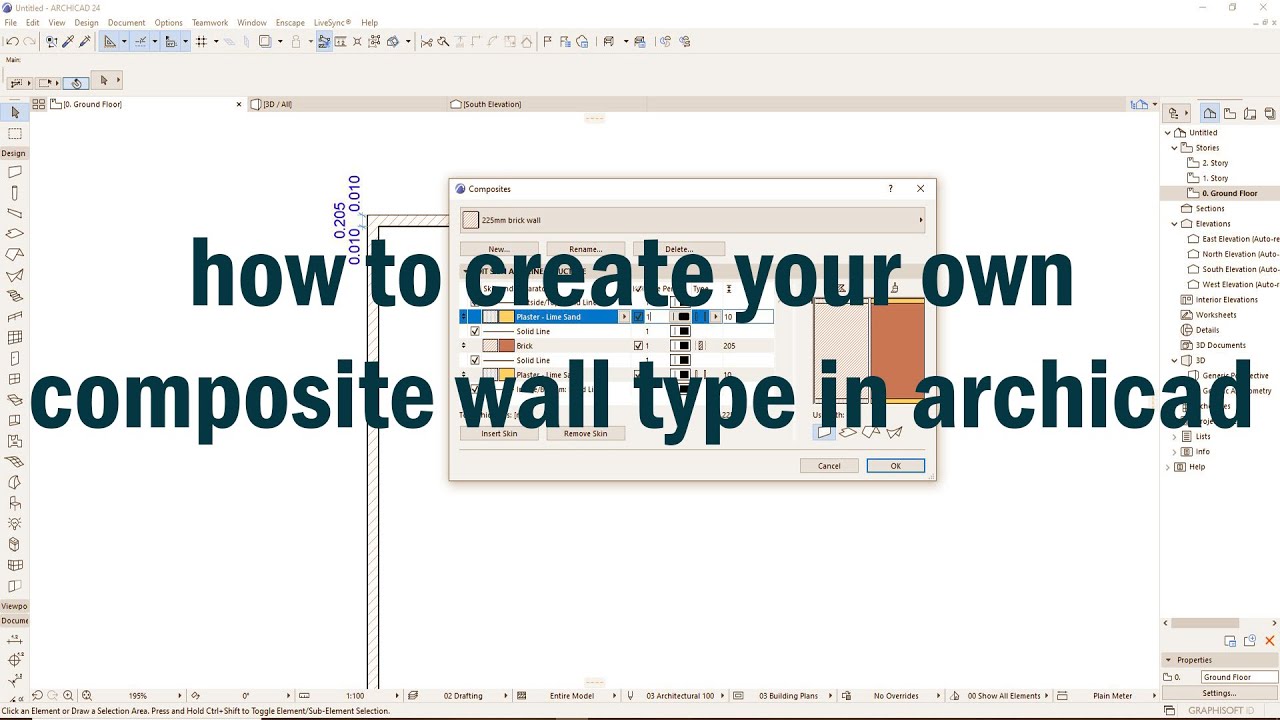Click the scissors Split tool icon
This screenshot has width=1280, height=720.
(427, 41)
